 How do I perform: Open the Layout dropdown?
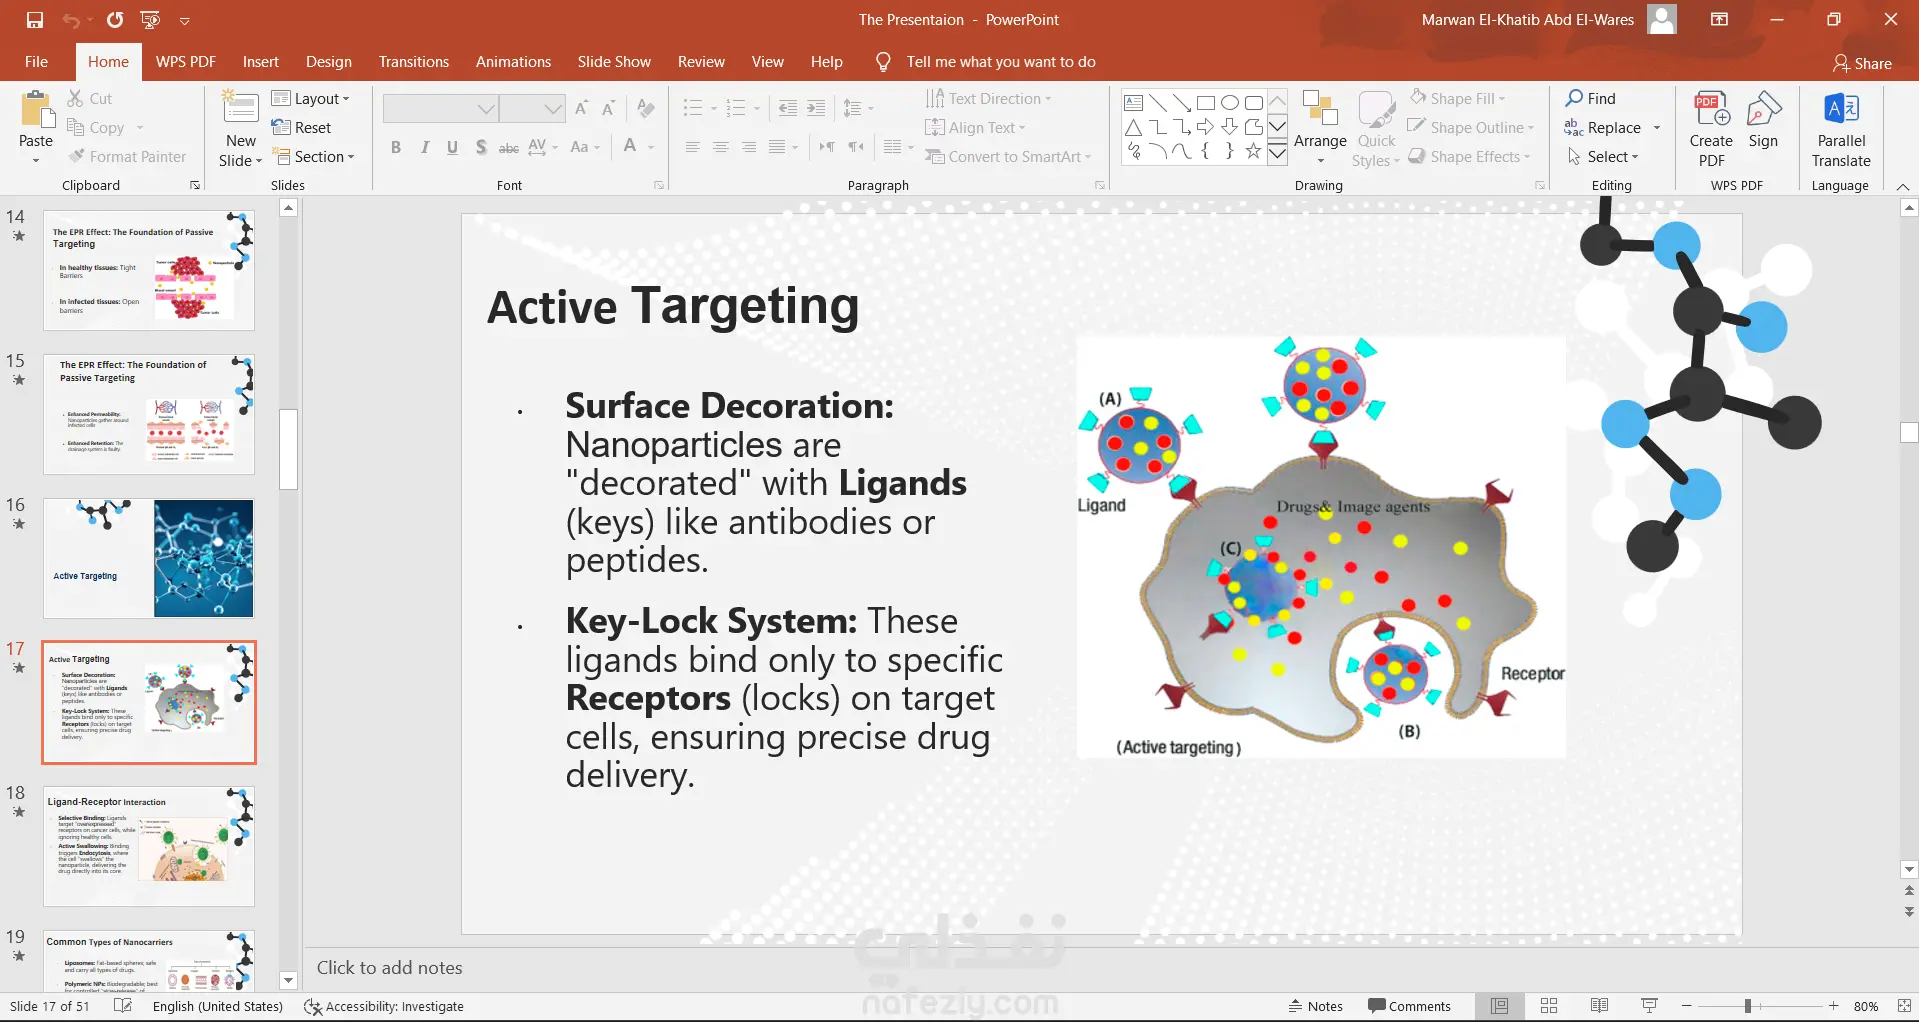311,98
